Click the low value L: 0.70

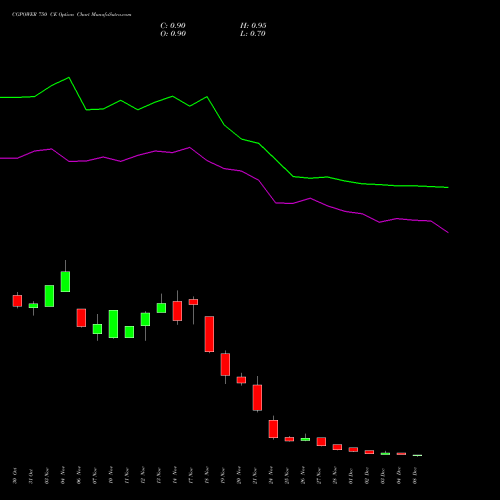(x=253, y=34)
